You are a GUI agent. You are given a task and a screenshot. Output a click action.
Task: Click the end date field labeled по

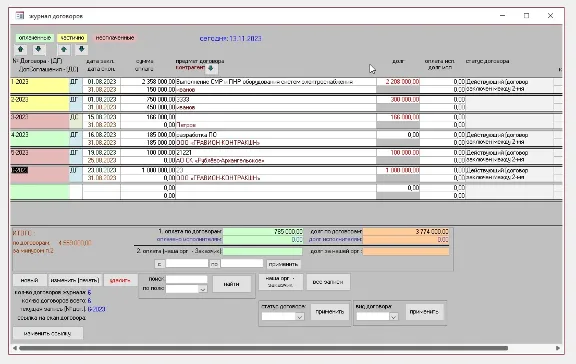[242, 263]
